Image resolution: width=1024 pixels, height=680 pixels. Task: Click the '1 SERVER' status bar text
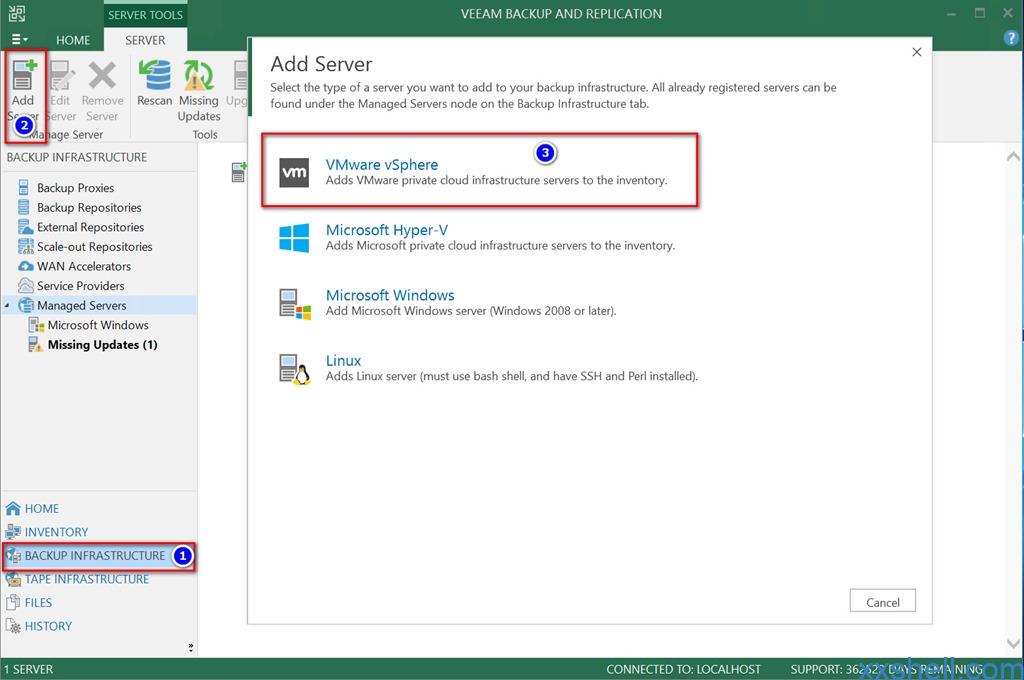point(29,670)
